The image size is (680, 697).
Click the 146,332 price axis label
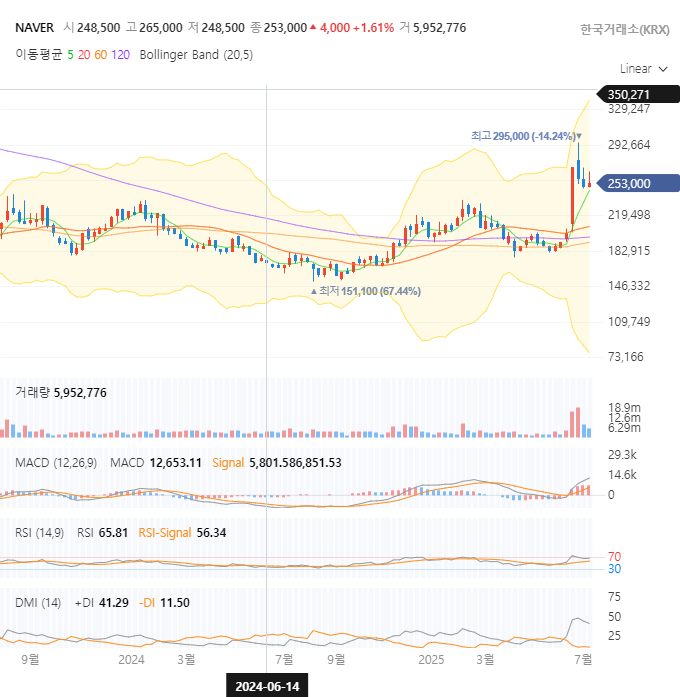point(629,285)
